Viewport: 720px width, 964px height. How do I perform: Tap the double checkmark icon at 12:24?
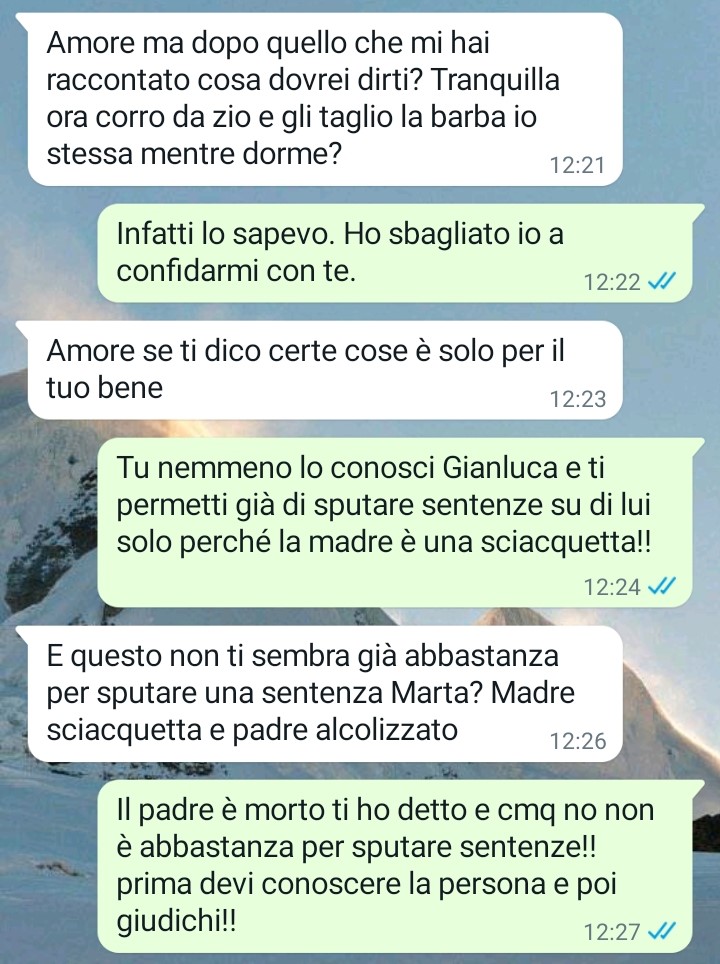662,586
